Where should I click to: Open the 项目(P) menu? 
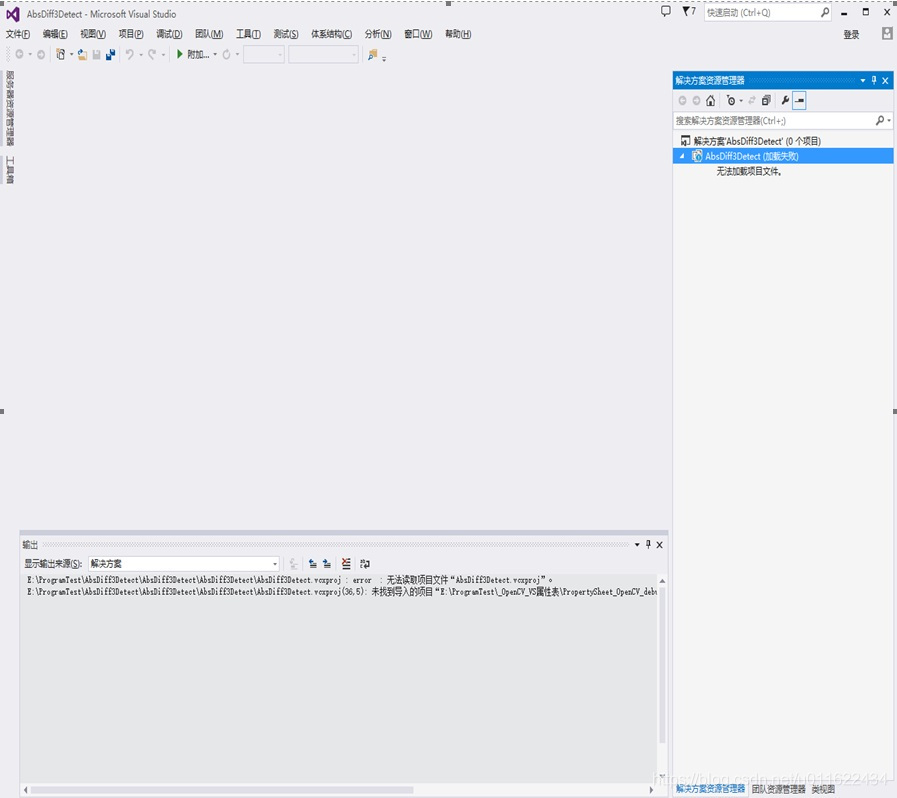point(131,34)
